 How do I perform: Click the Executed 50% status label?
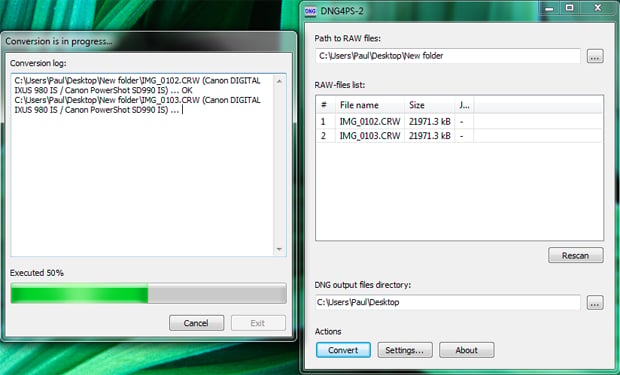tap(37, 273)
